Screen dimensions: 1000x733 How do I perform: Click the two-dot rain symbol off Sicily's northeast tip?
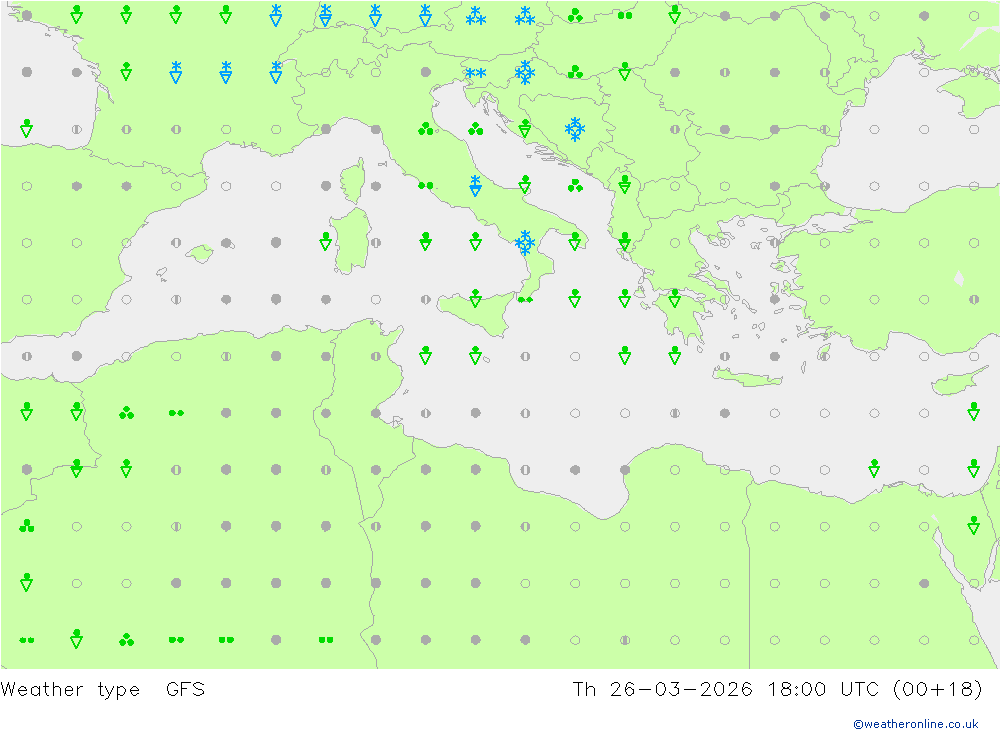[525, 299]
